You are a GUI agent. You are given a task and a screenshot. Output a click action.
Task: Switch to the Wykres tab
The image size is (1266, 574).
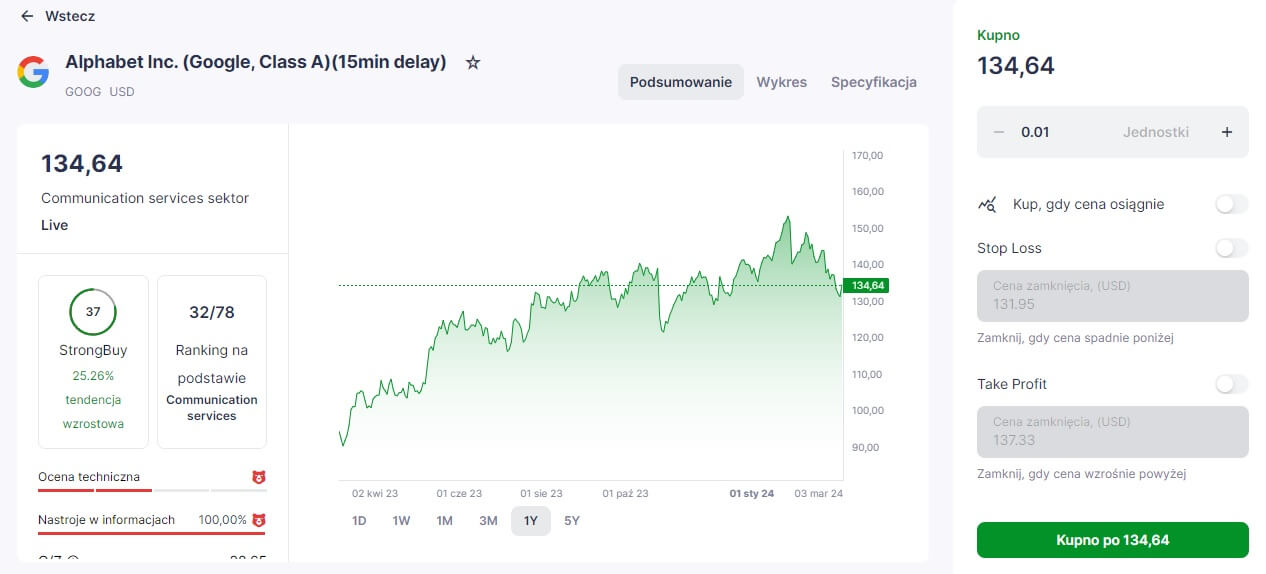point(782,82)
